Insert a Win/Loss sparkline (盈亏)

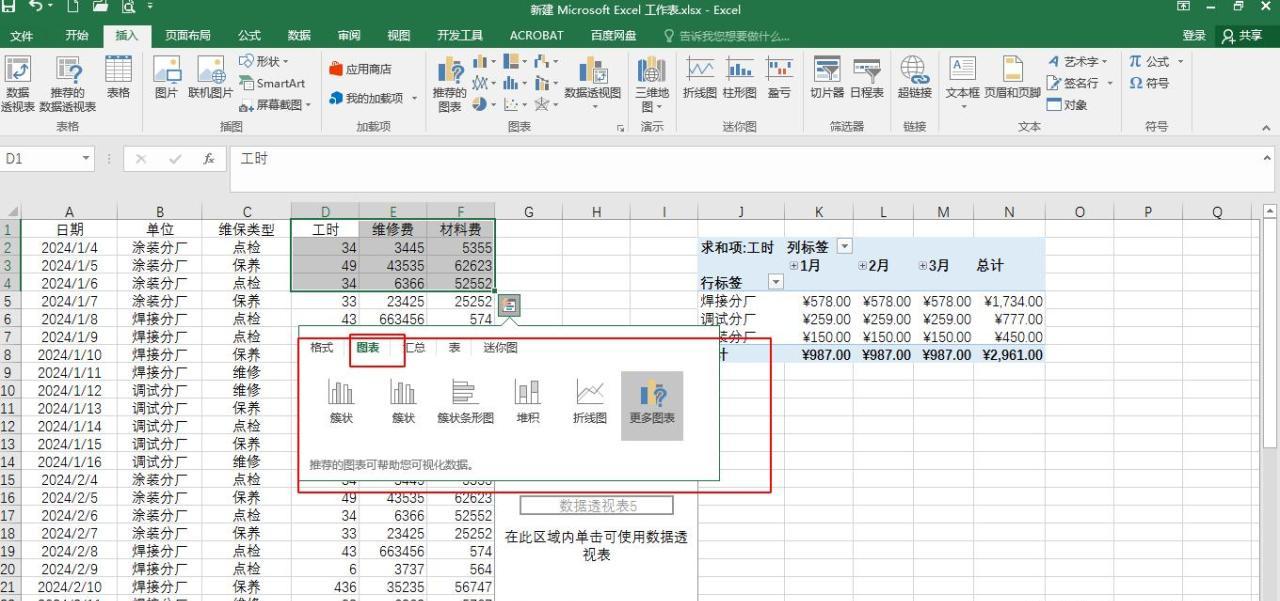pyautogui.click(x=779, y=78)
